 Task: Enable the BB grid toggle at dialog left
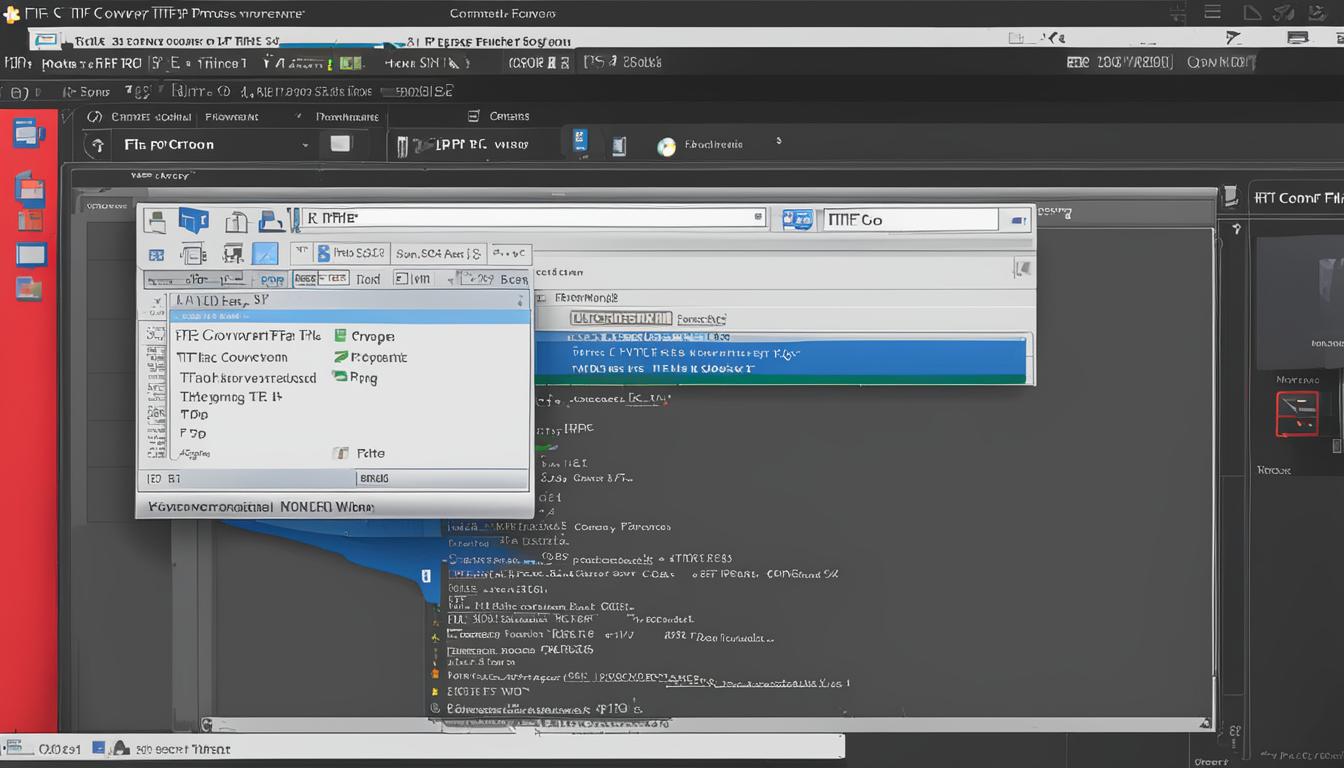[155, 254]
